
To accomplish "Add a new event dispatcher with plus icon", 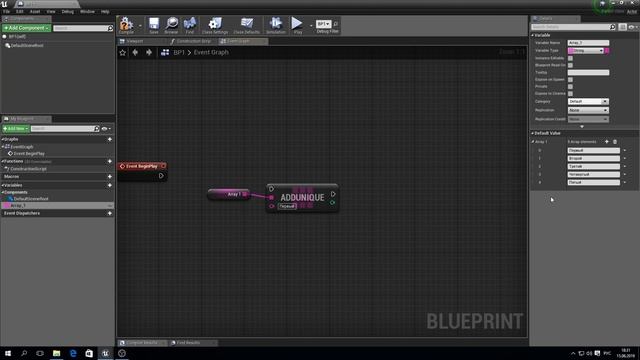I will point(109,213).
